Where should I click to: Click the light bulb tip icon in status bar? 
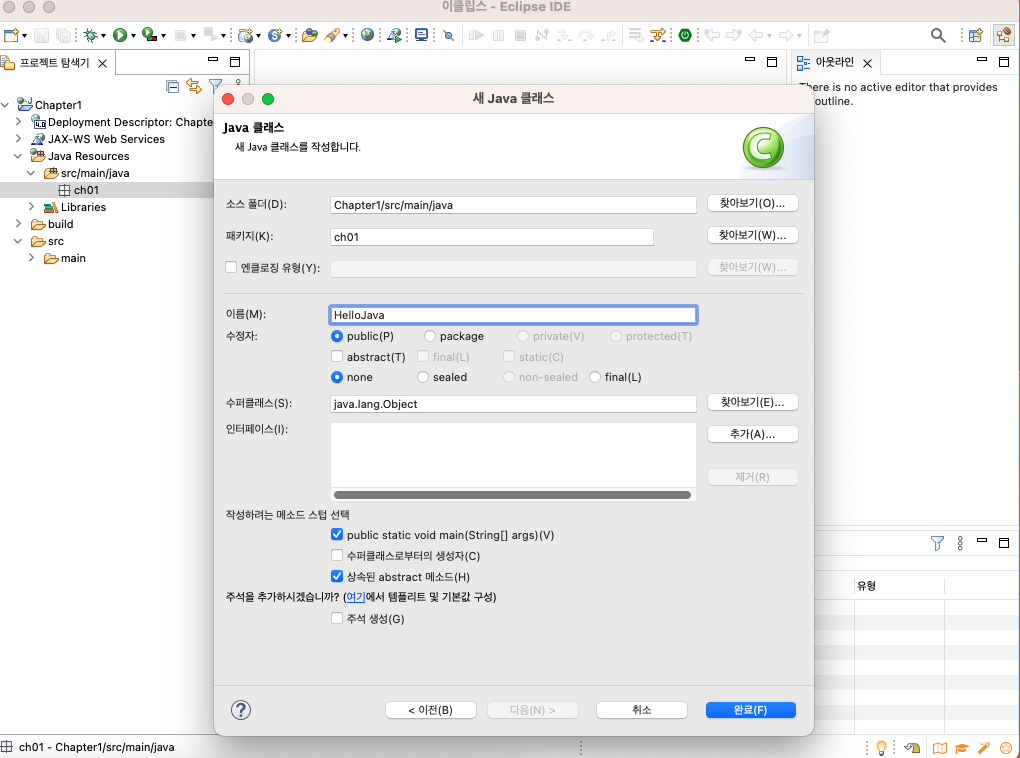point(881,748)
